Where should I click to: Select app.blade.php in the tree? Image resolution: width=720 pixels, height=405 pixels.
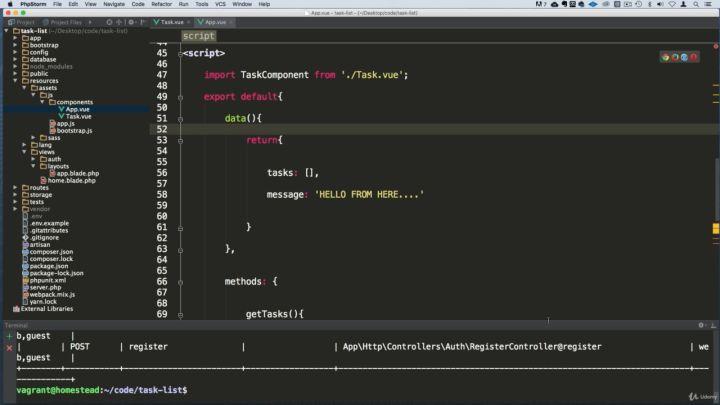(x=78, y=173)
